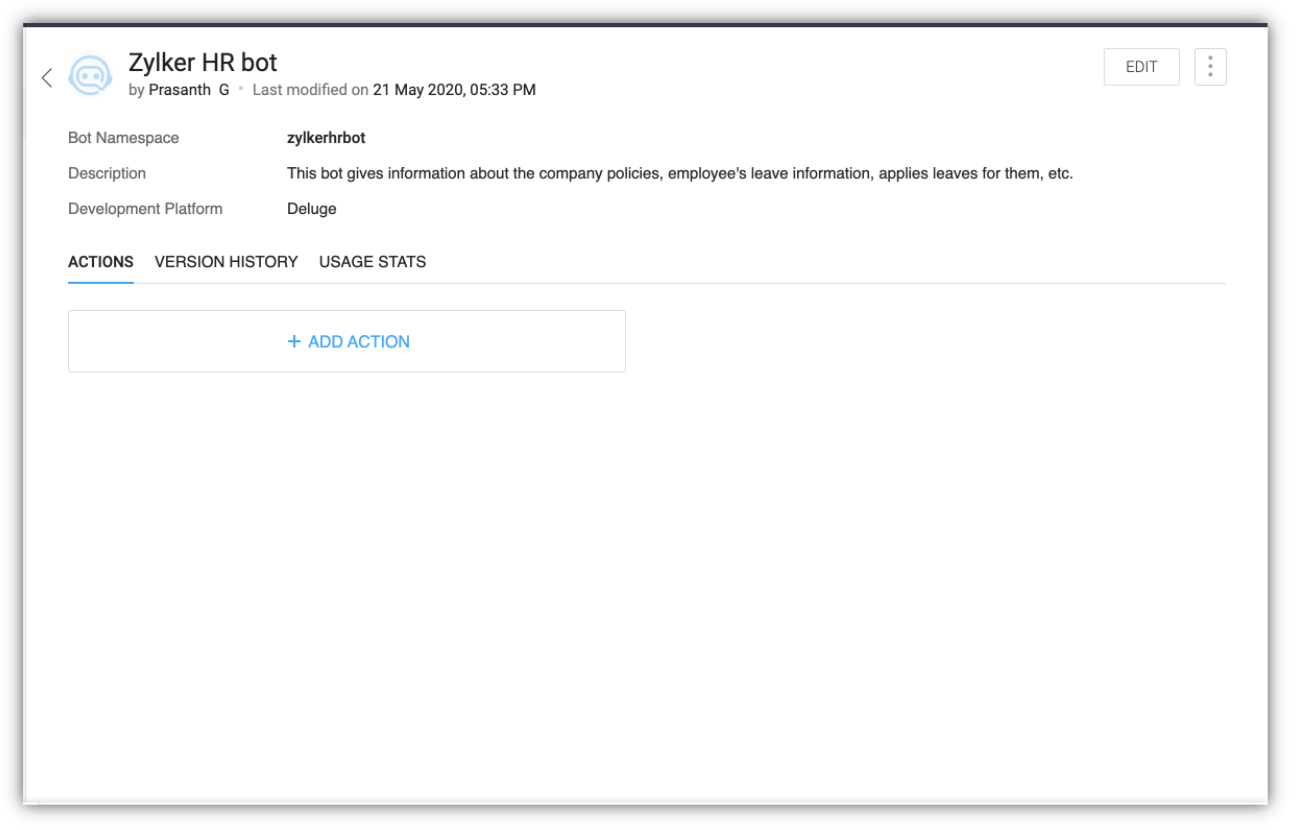Click the 21 May 2020 timestamp
The height and width of the screenshot is (830, 1296).
(454, 90)
